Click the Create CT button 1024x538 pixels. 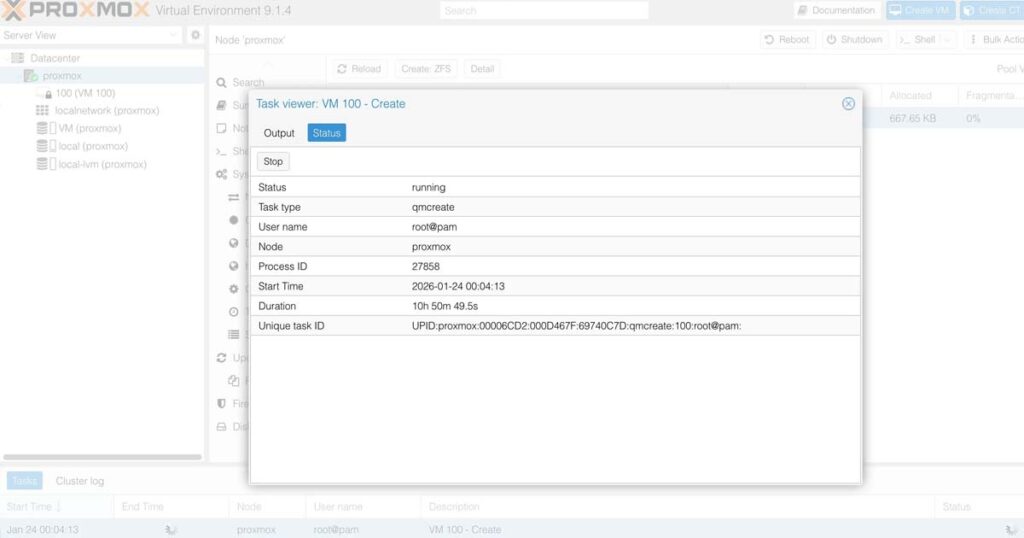992,10
